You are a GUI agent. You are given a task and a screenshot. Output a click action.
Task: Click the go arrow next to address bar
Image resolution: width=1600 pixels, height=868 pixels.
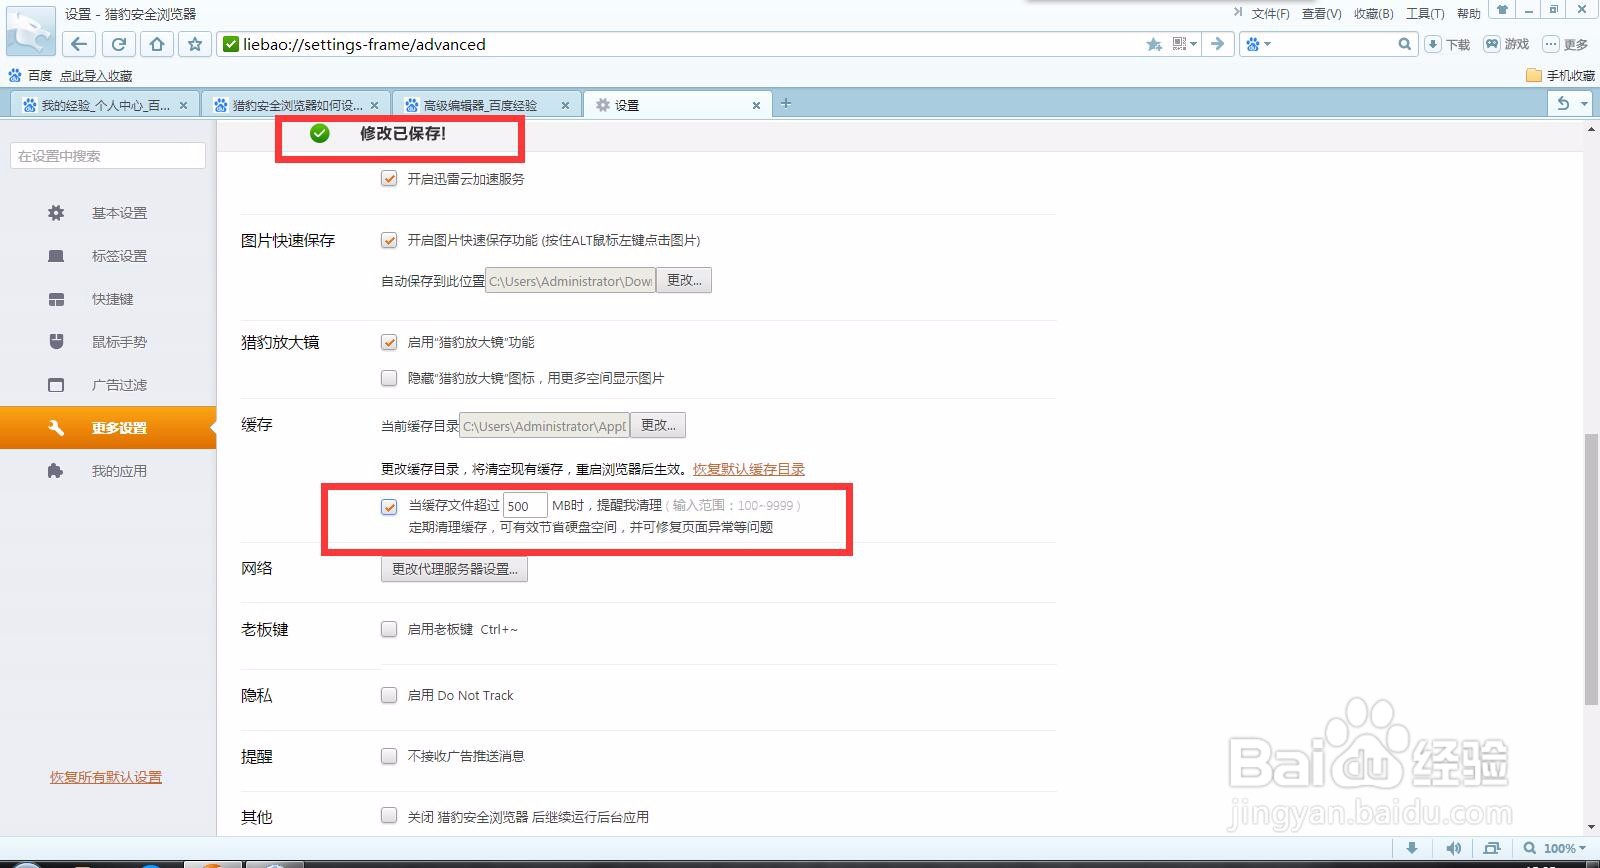pos(1217,44)
